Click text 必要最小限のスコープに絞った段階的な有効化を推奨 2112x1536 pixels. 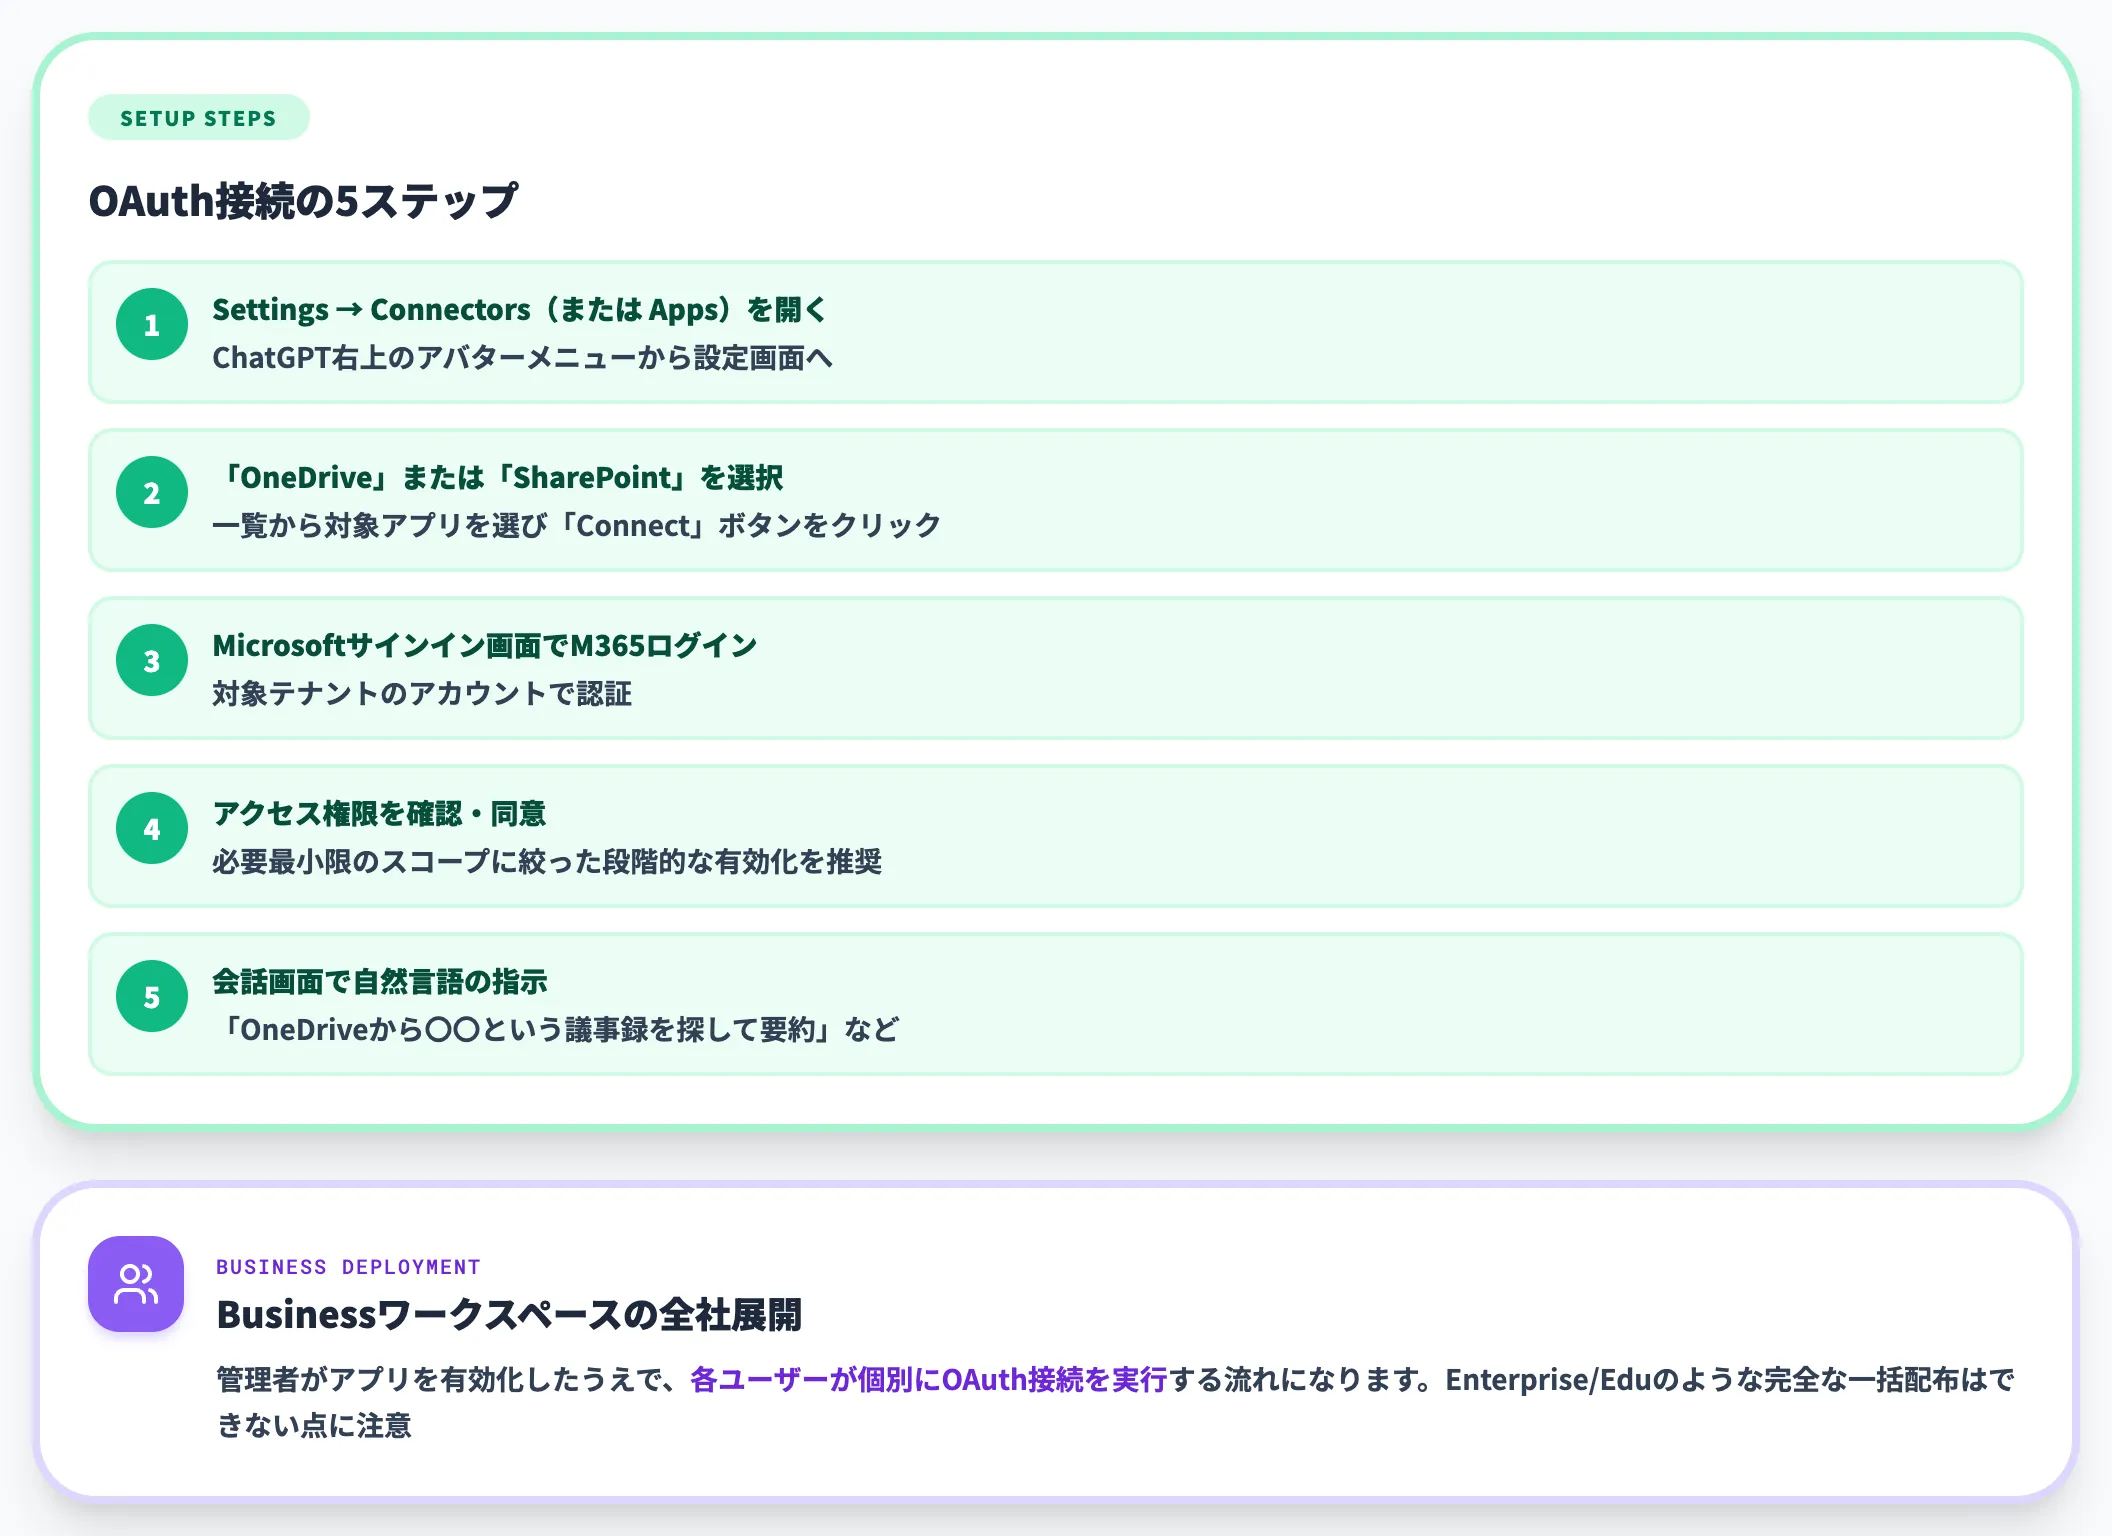[x=547, y=862]
